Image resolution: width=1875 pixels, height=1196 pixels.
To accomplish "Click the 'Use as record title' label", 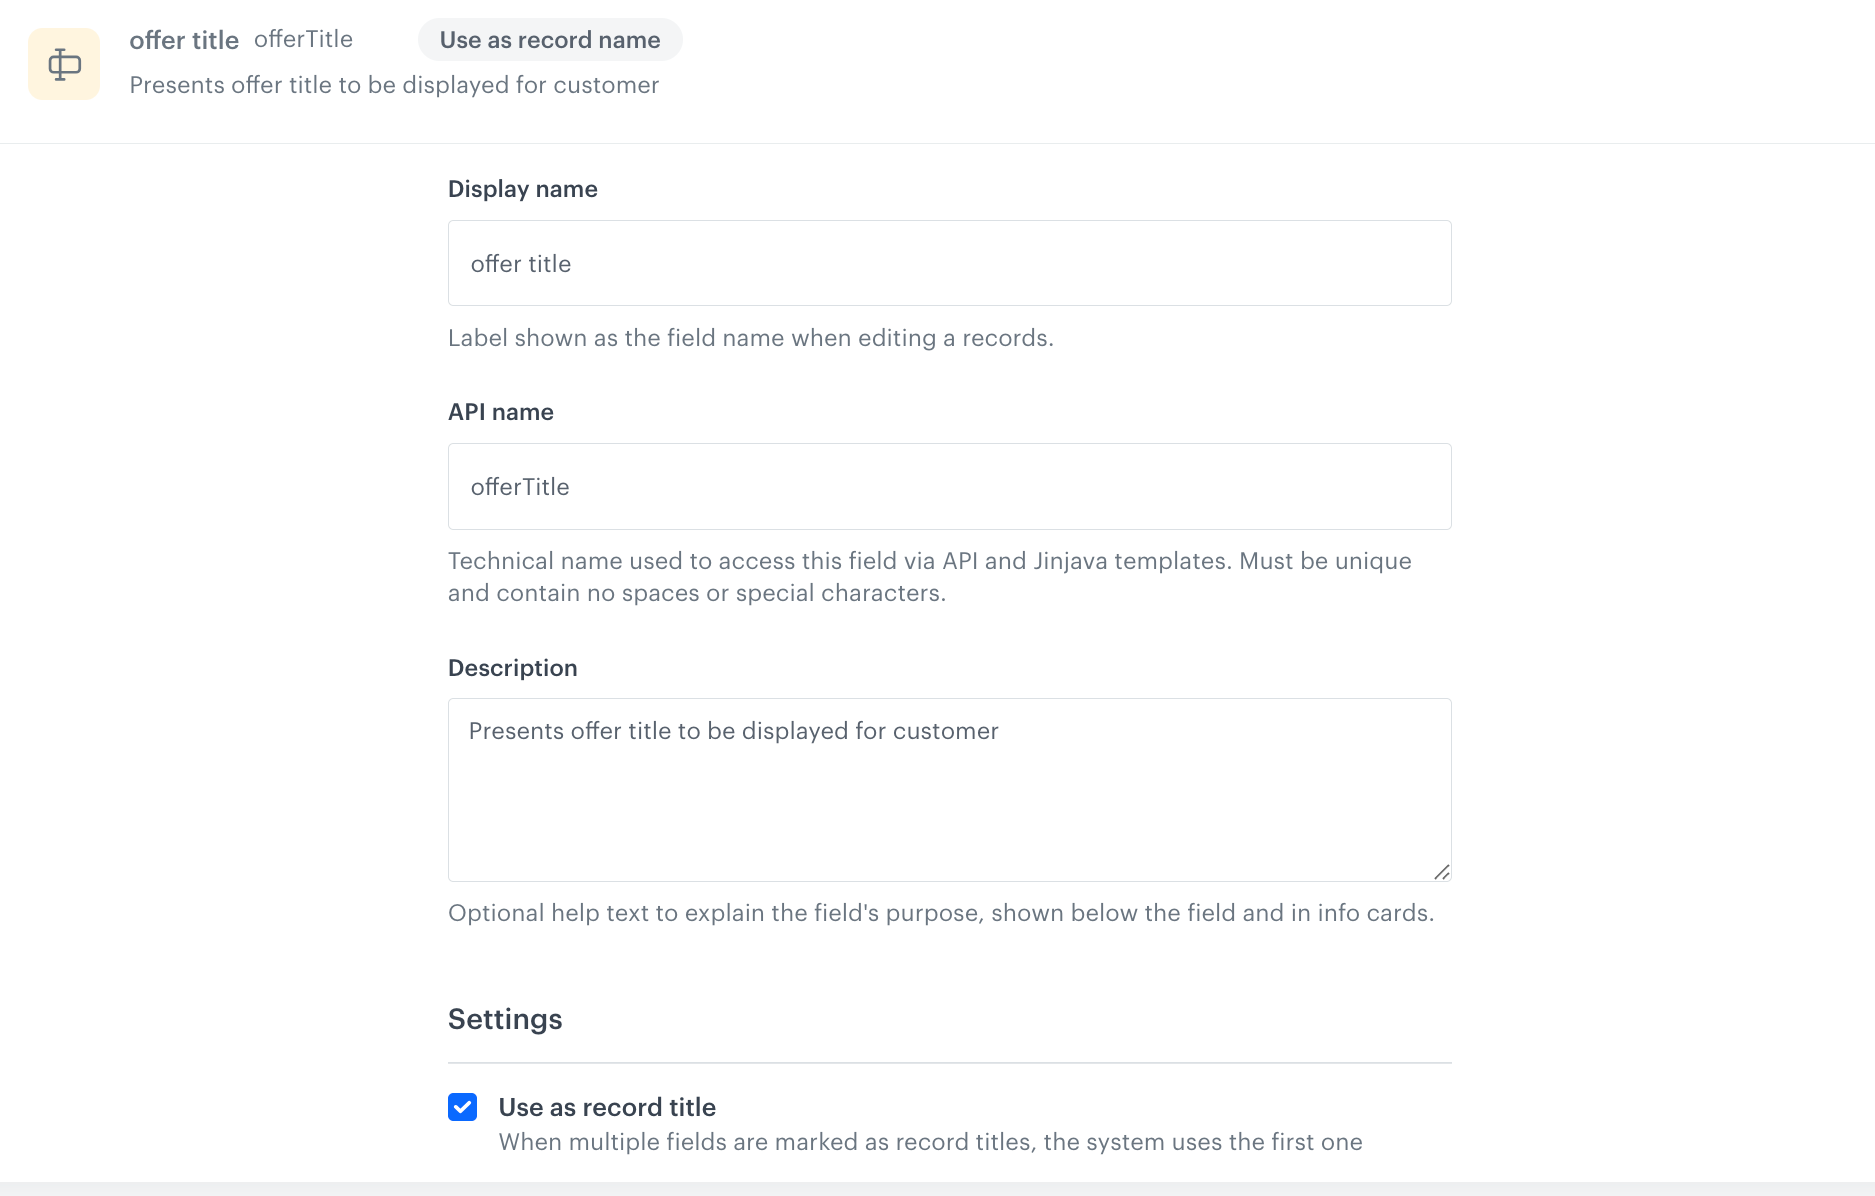I will coord(607,1107).
